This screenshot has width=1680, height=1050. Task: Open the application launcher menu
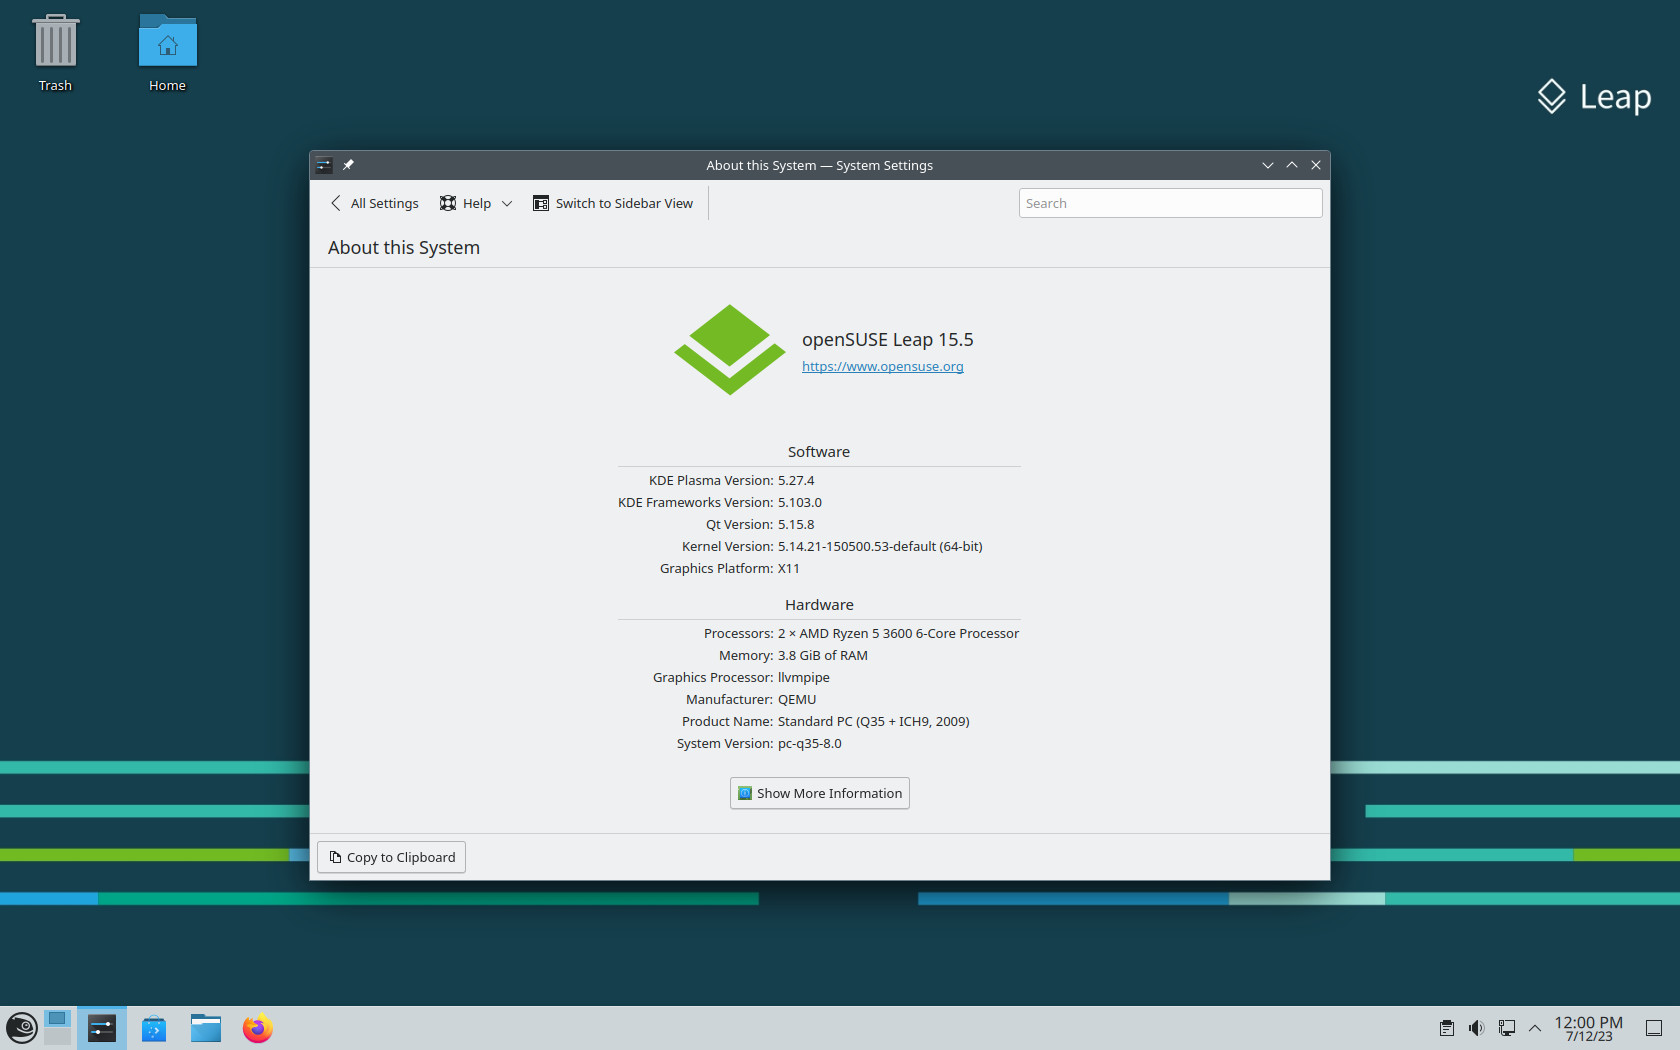(22, 1028)
